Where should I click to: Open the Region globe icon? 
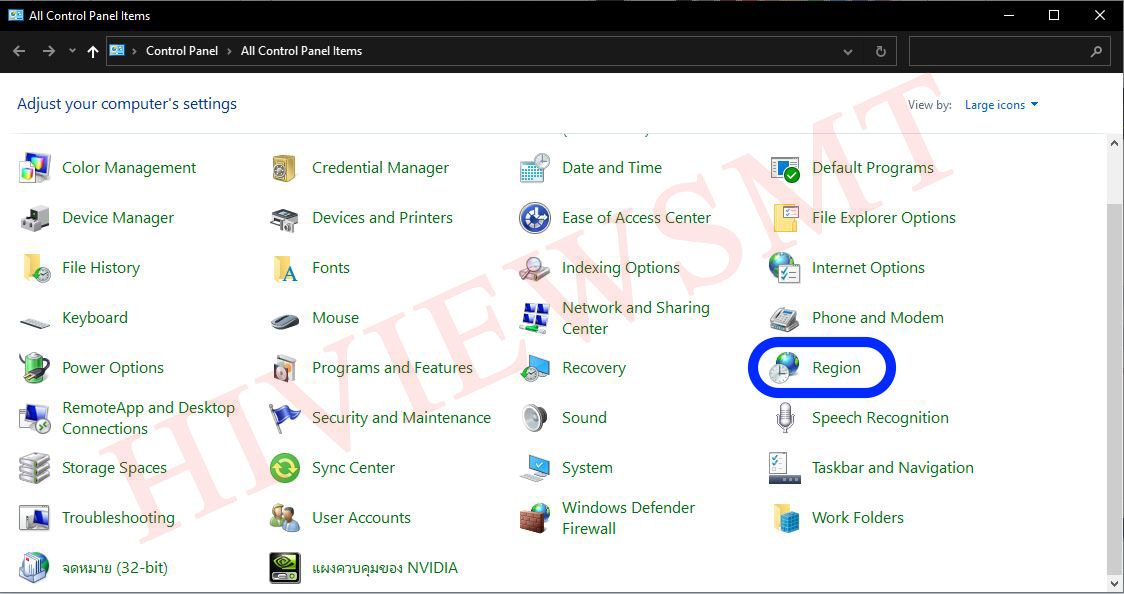click(x=784, y=368)
